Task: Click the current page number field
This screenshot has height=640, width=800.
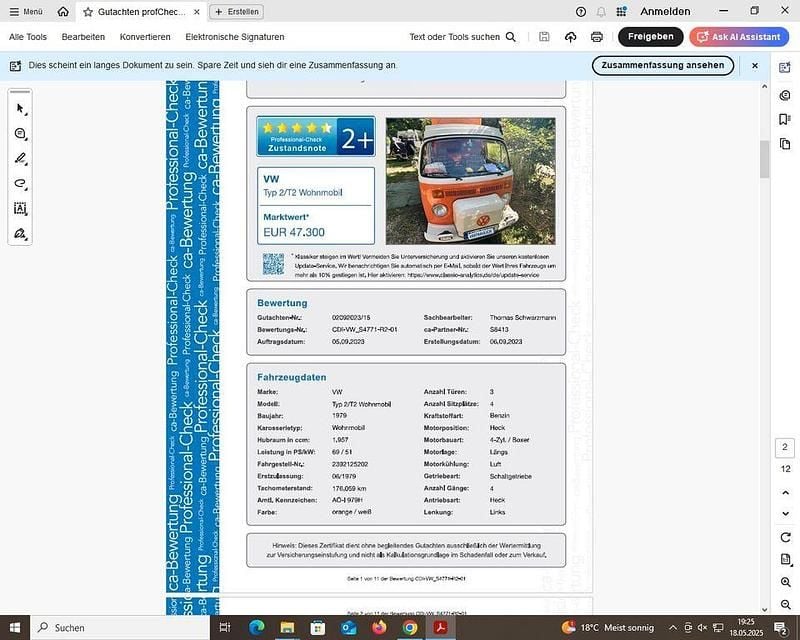Action: click(786, 447)
